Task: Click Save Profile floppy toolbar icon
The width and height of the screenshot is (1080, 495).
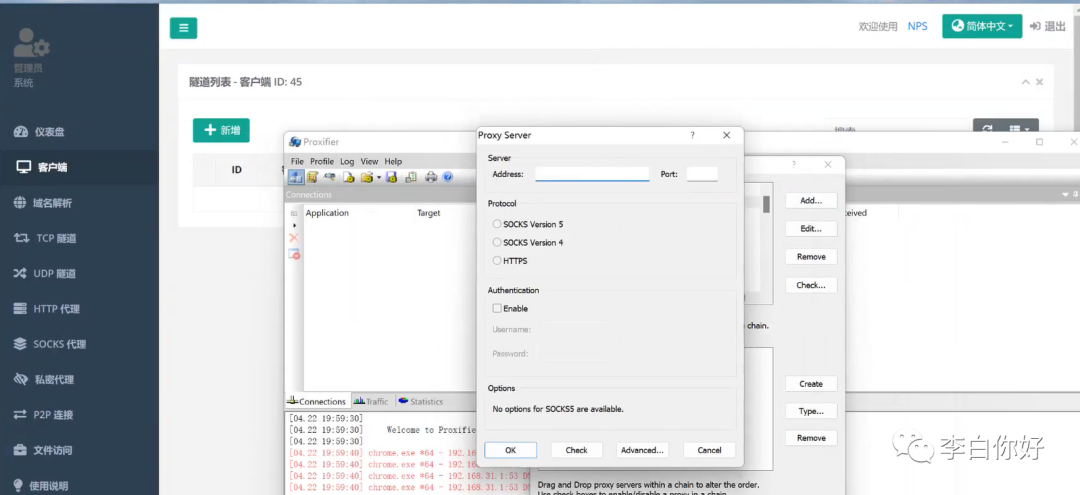Action: pyautogui.click(x=391, y=177)
